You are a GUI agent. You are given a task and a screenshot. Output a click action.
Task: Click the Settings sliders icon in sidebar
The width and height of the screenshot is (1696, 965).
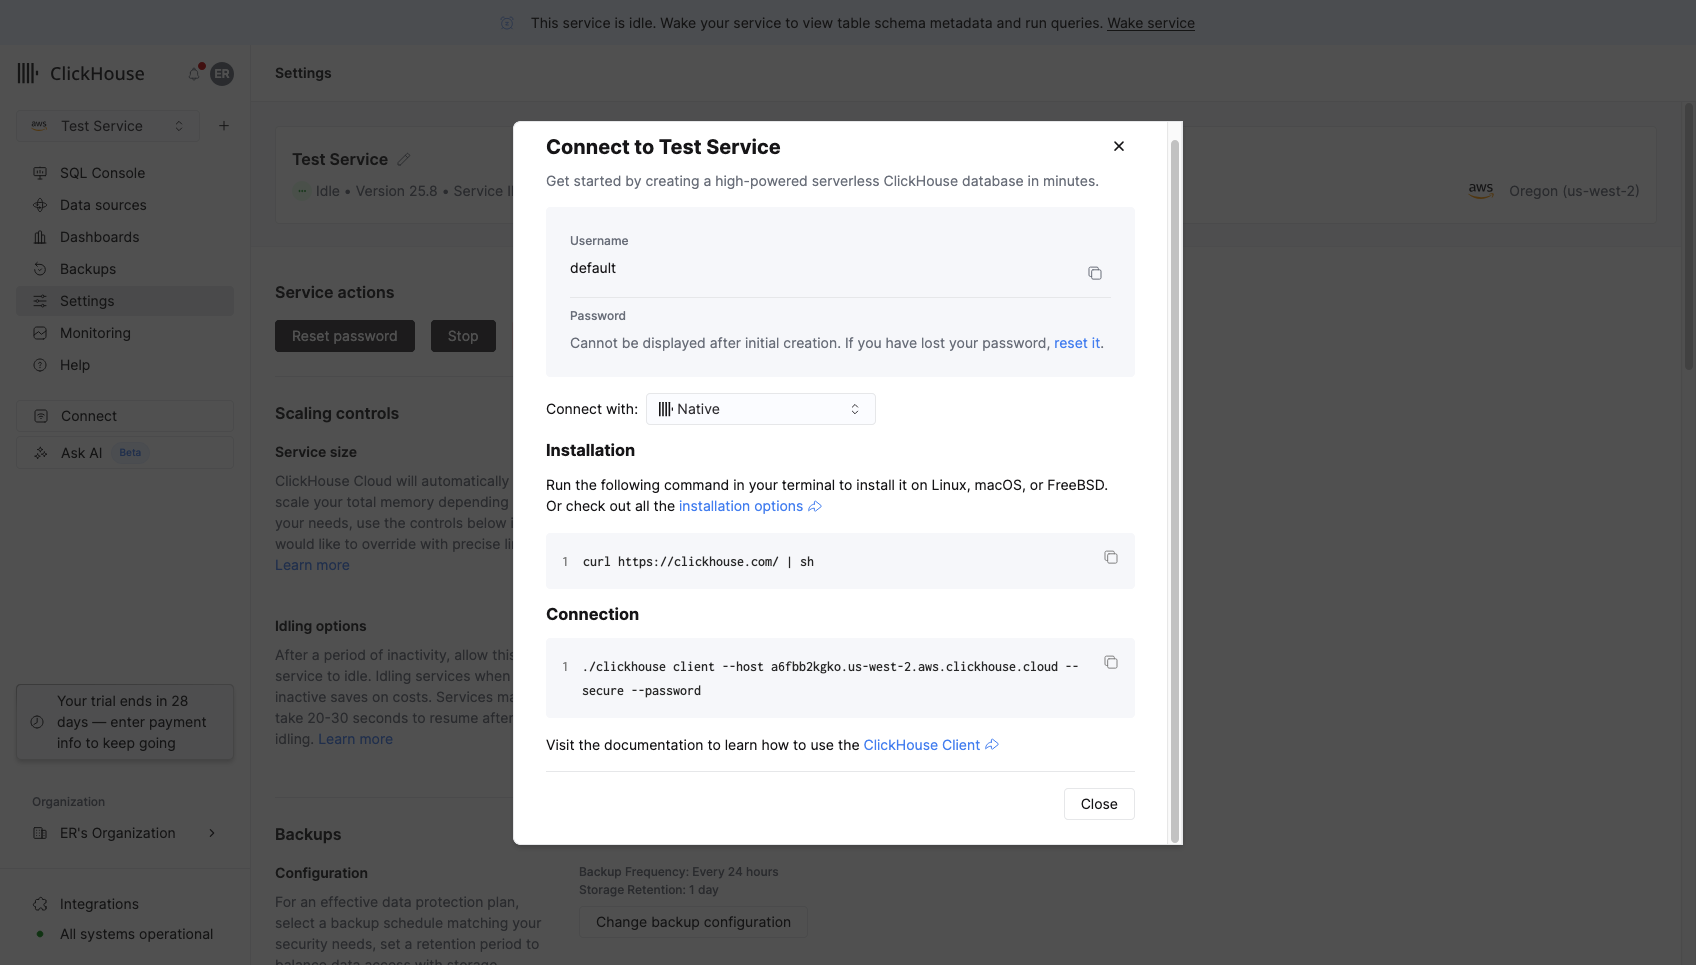click(40, 301)
